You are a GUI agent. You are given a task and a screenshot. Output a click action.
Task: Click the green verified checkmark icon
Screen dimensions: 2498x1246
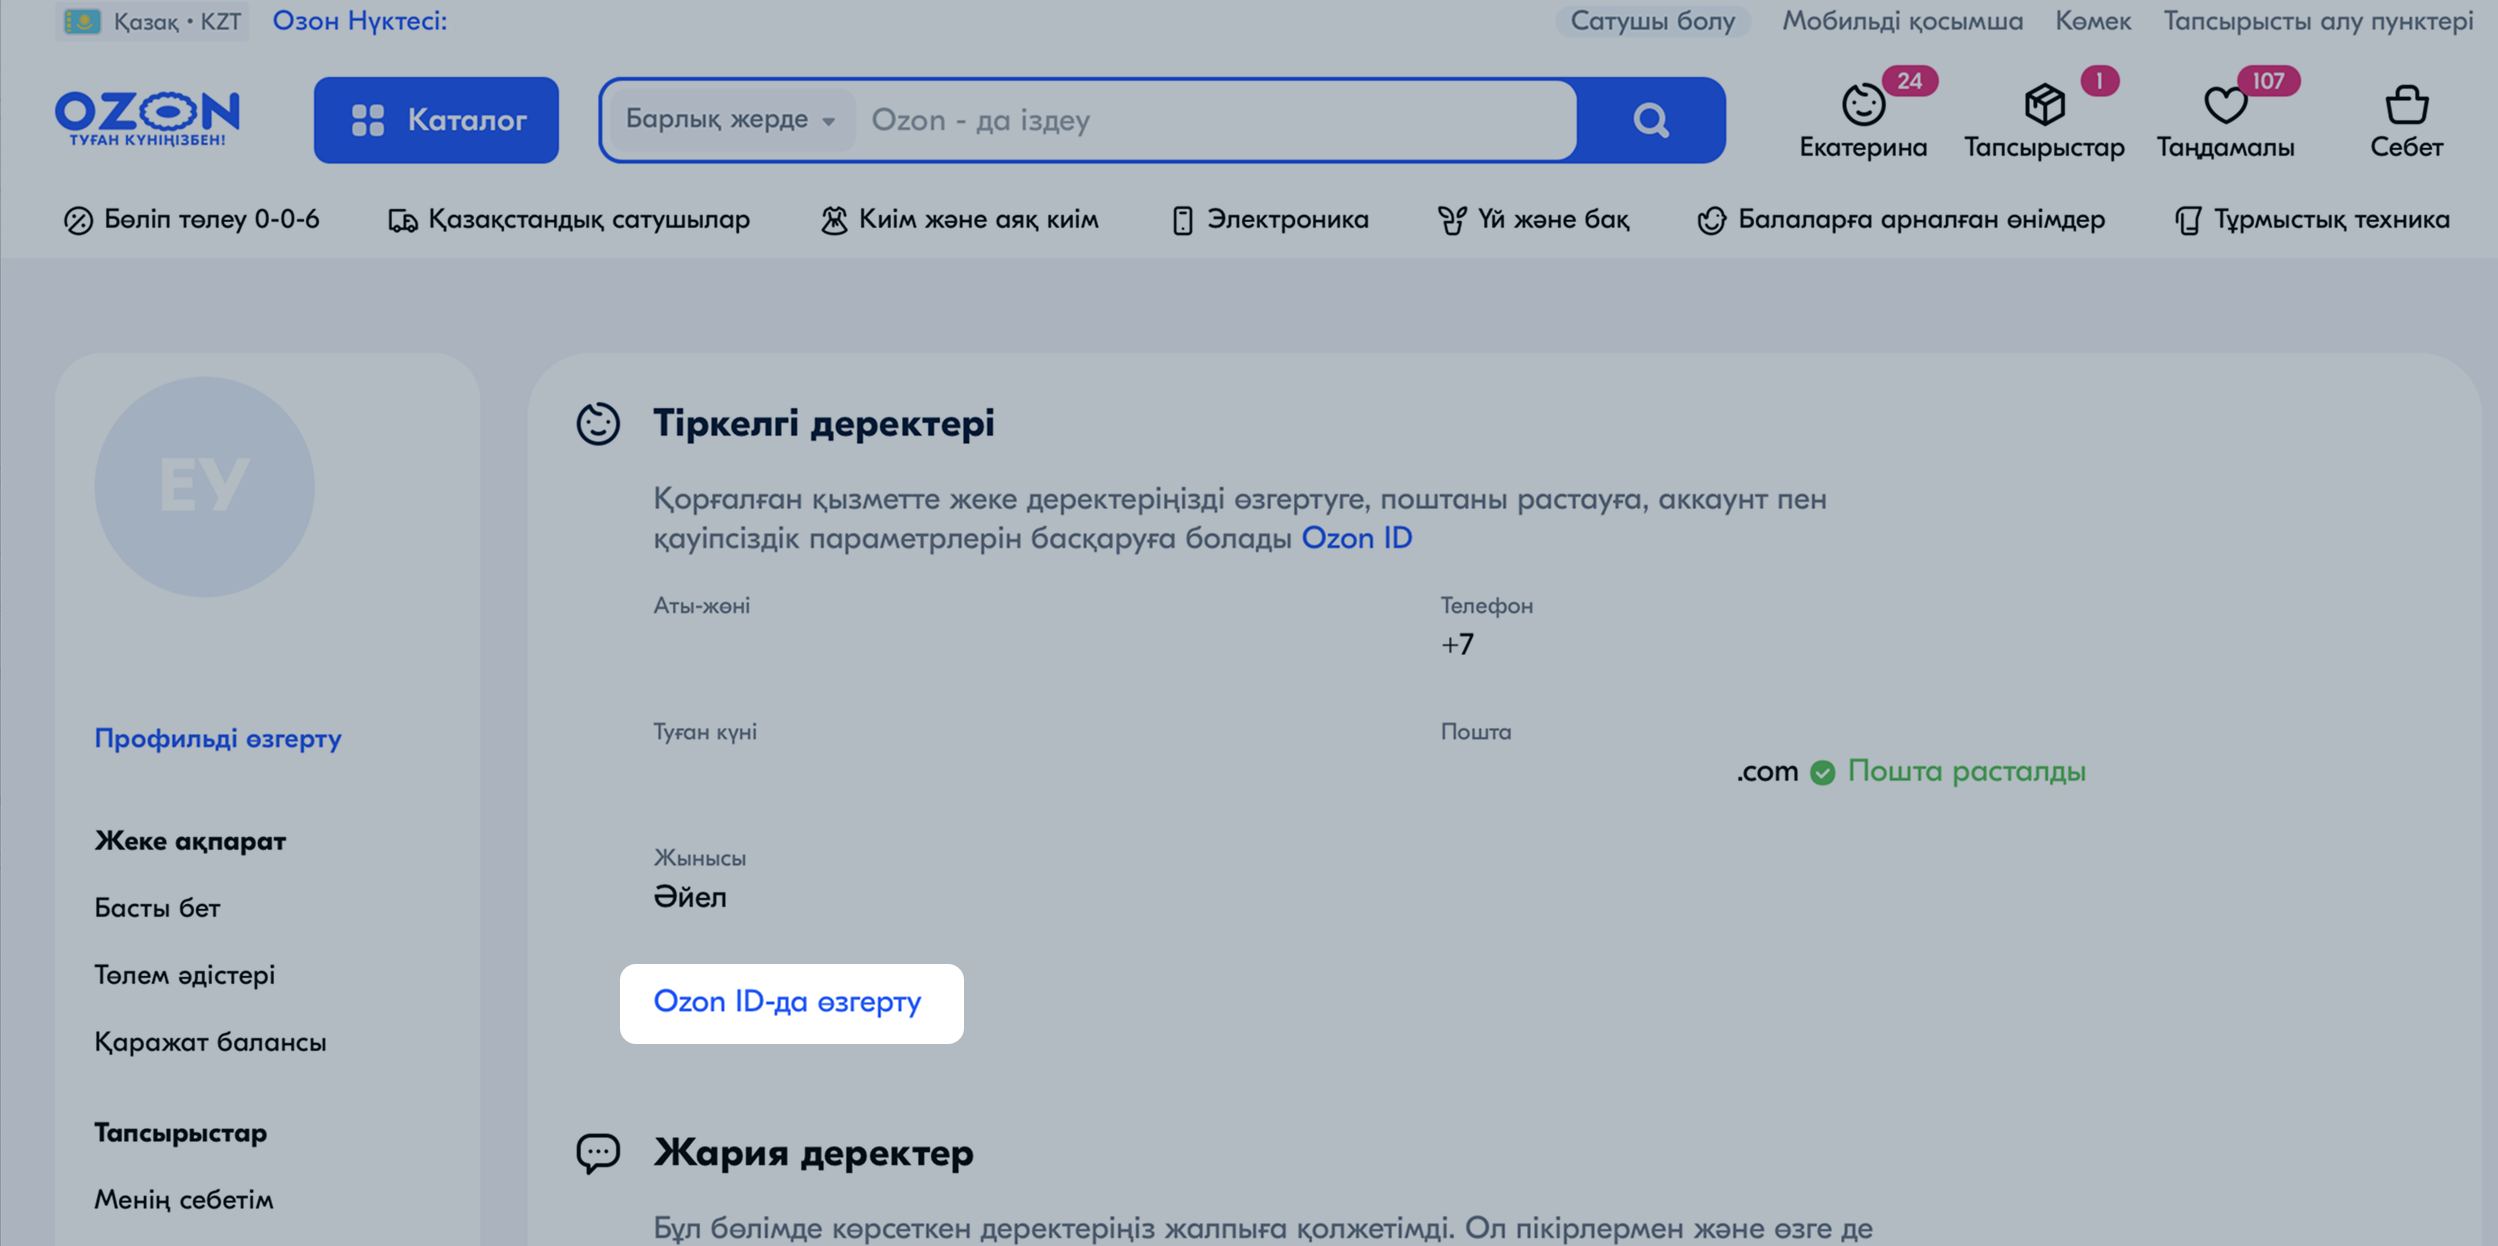pyautogui.click(x=1822, y=772)
